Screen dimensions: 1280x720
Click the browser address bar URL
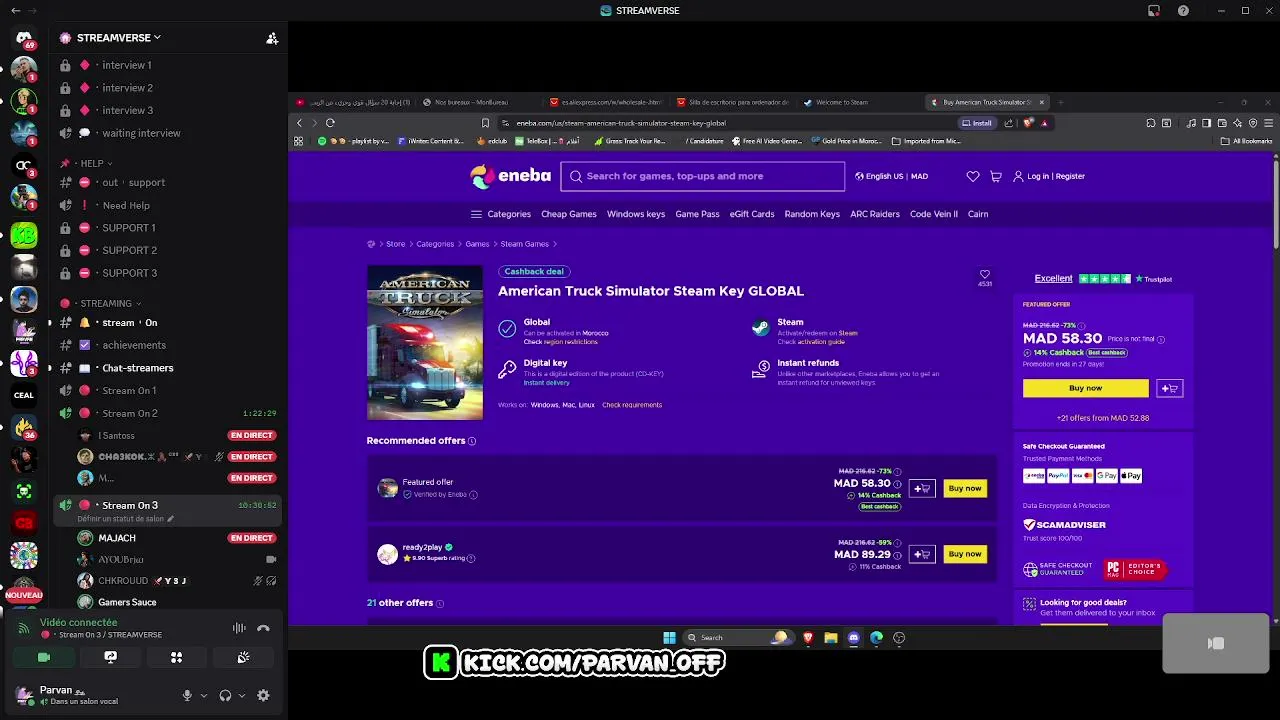click(x=621, y=123)
